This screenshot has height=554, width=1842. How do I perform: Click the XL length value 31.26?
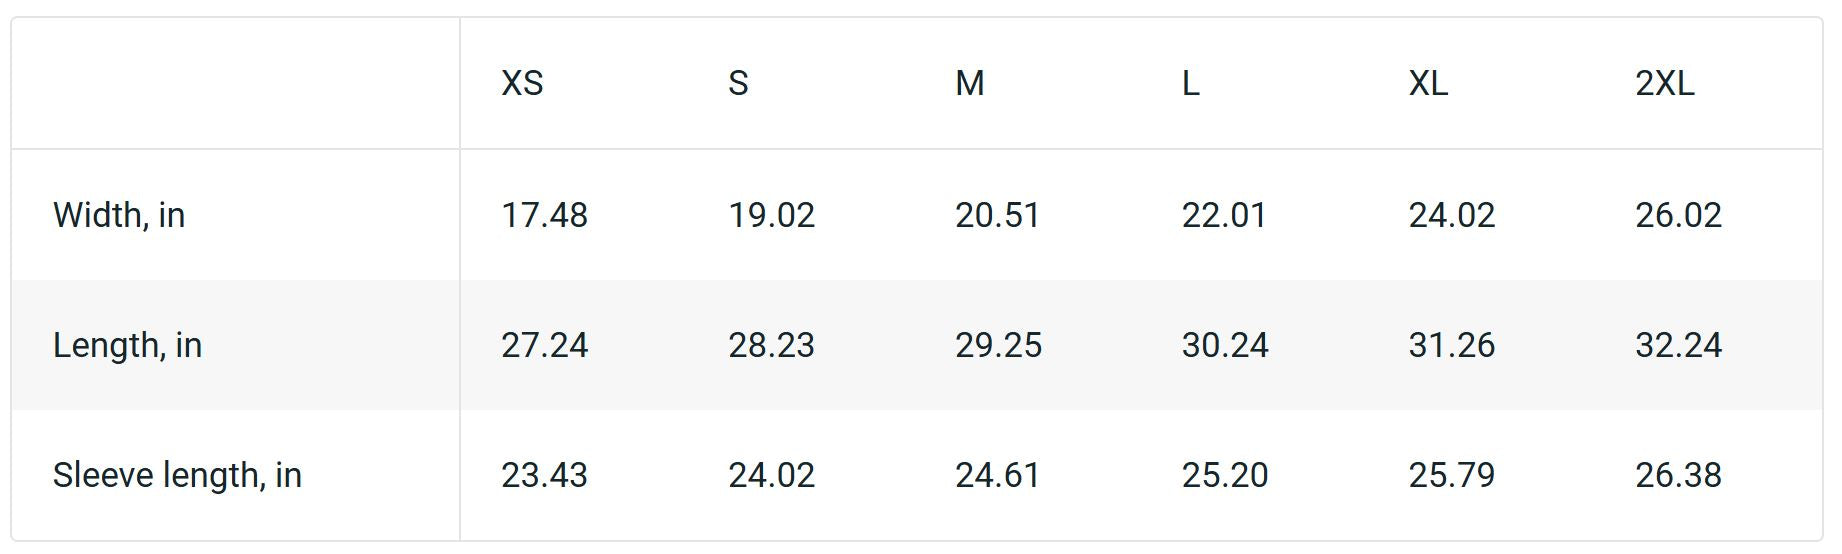coord(1451,345)
